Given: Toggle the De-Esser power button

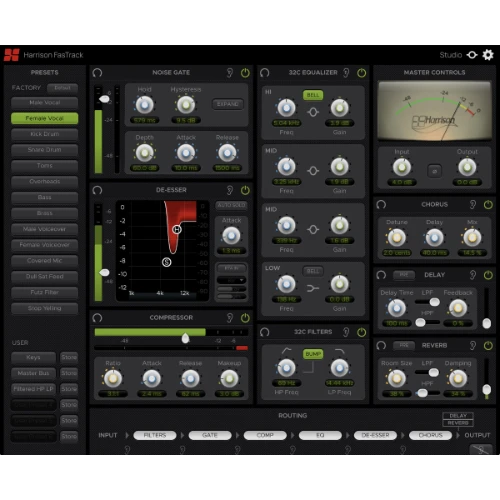Looking at the screenshot, I should (x=245, y=190).
